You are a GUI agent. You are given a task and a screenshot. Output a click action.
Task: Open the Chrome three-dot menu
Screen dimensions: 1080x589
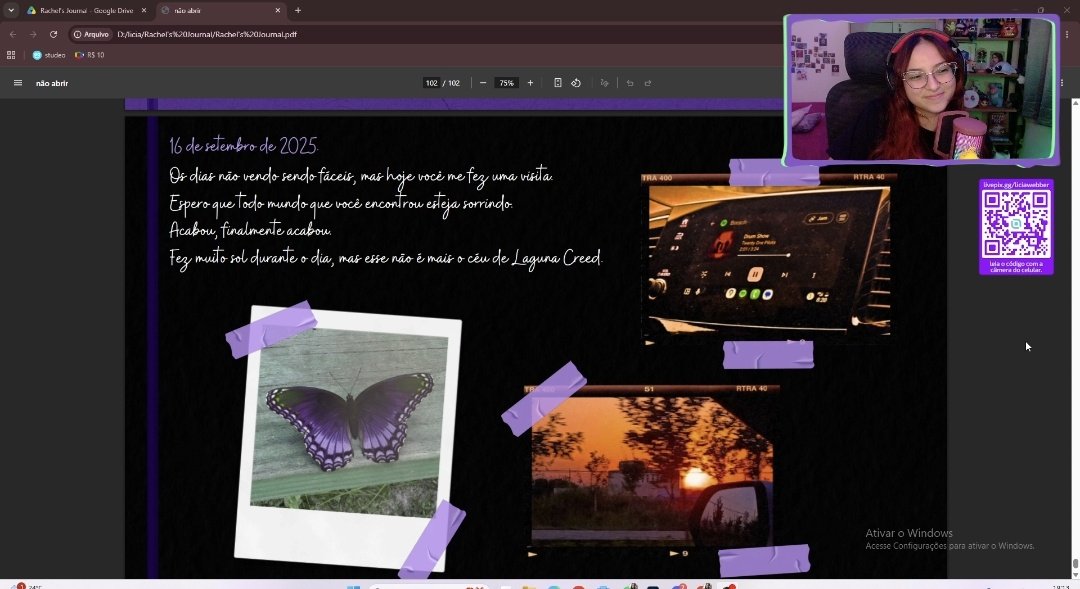[1067, 34]
